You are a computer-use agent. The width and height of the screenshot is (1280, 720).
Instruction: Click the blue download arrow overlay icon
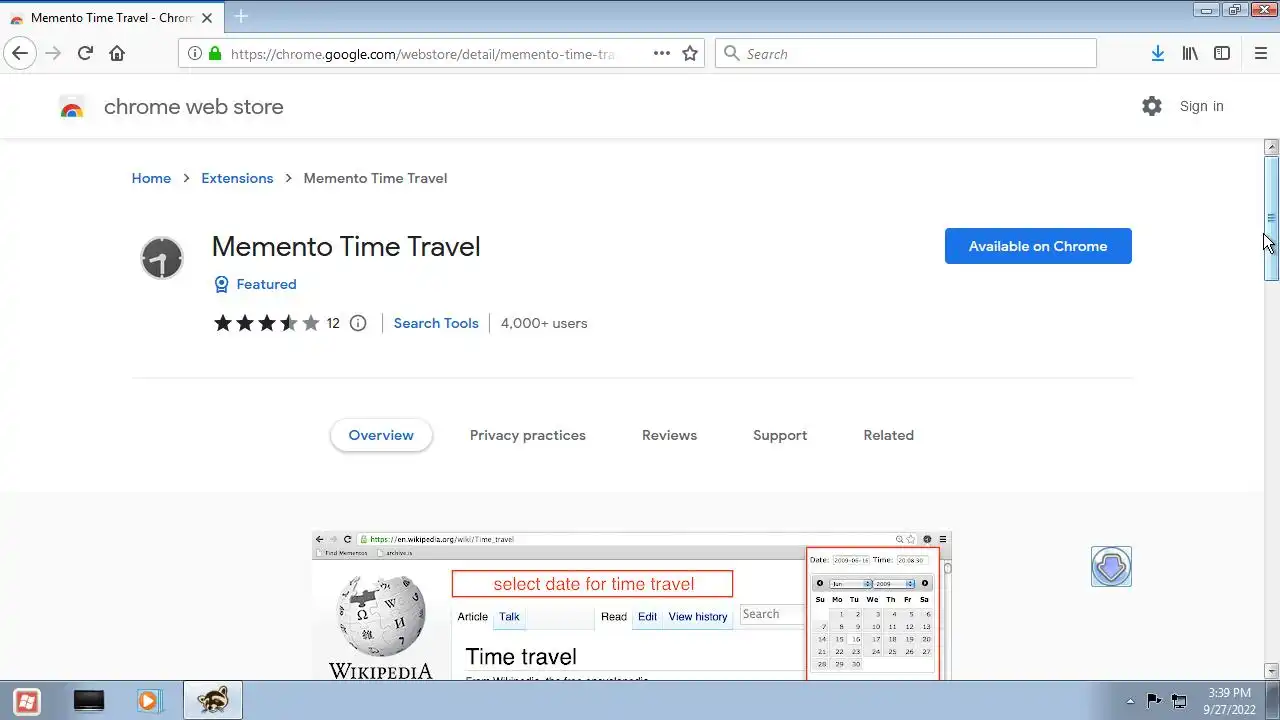tap(1111, 567)
